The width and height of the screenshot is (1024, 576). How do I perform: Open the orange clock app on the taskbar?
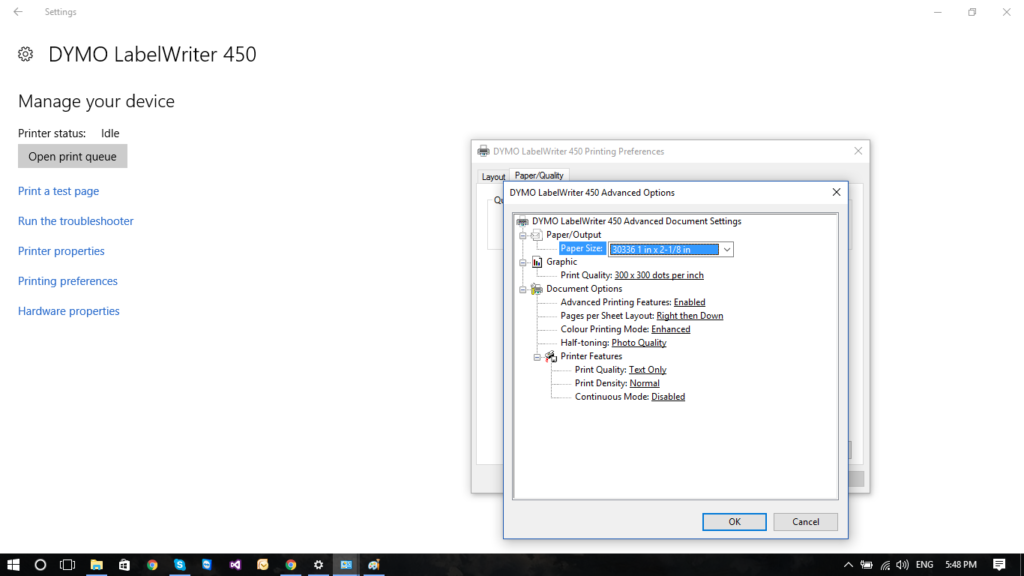[263, 565]
